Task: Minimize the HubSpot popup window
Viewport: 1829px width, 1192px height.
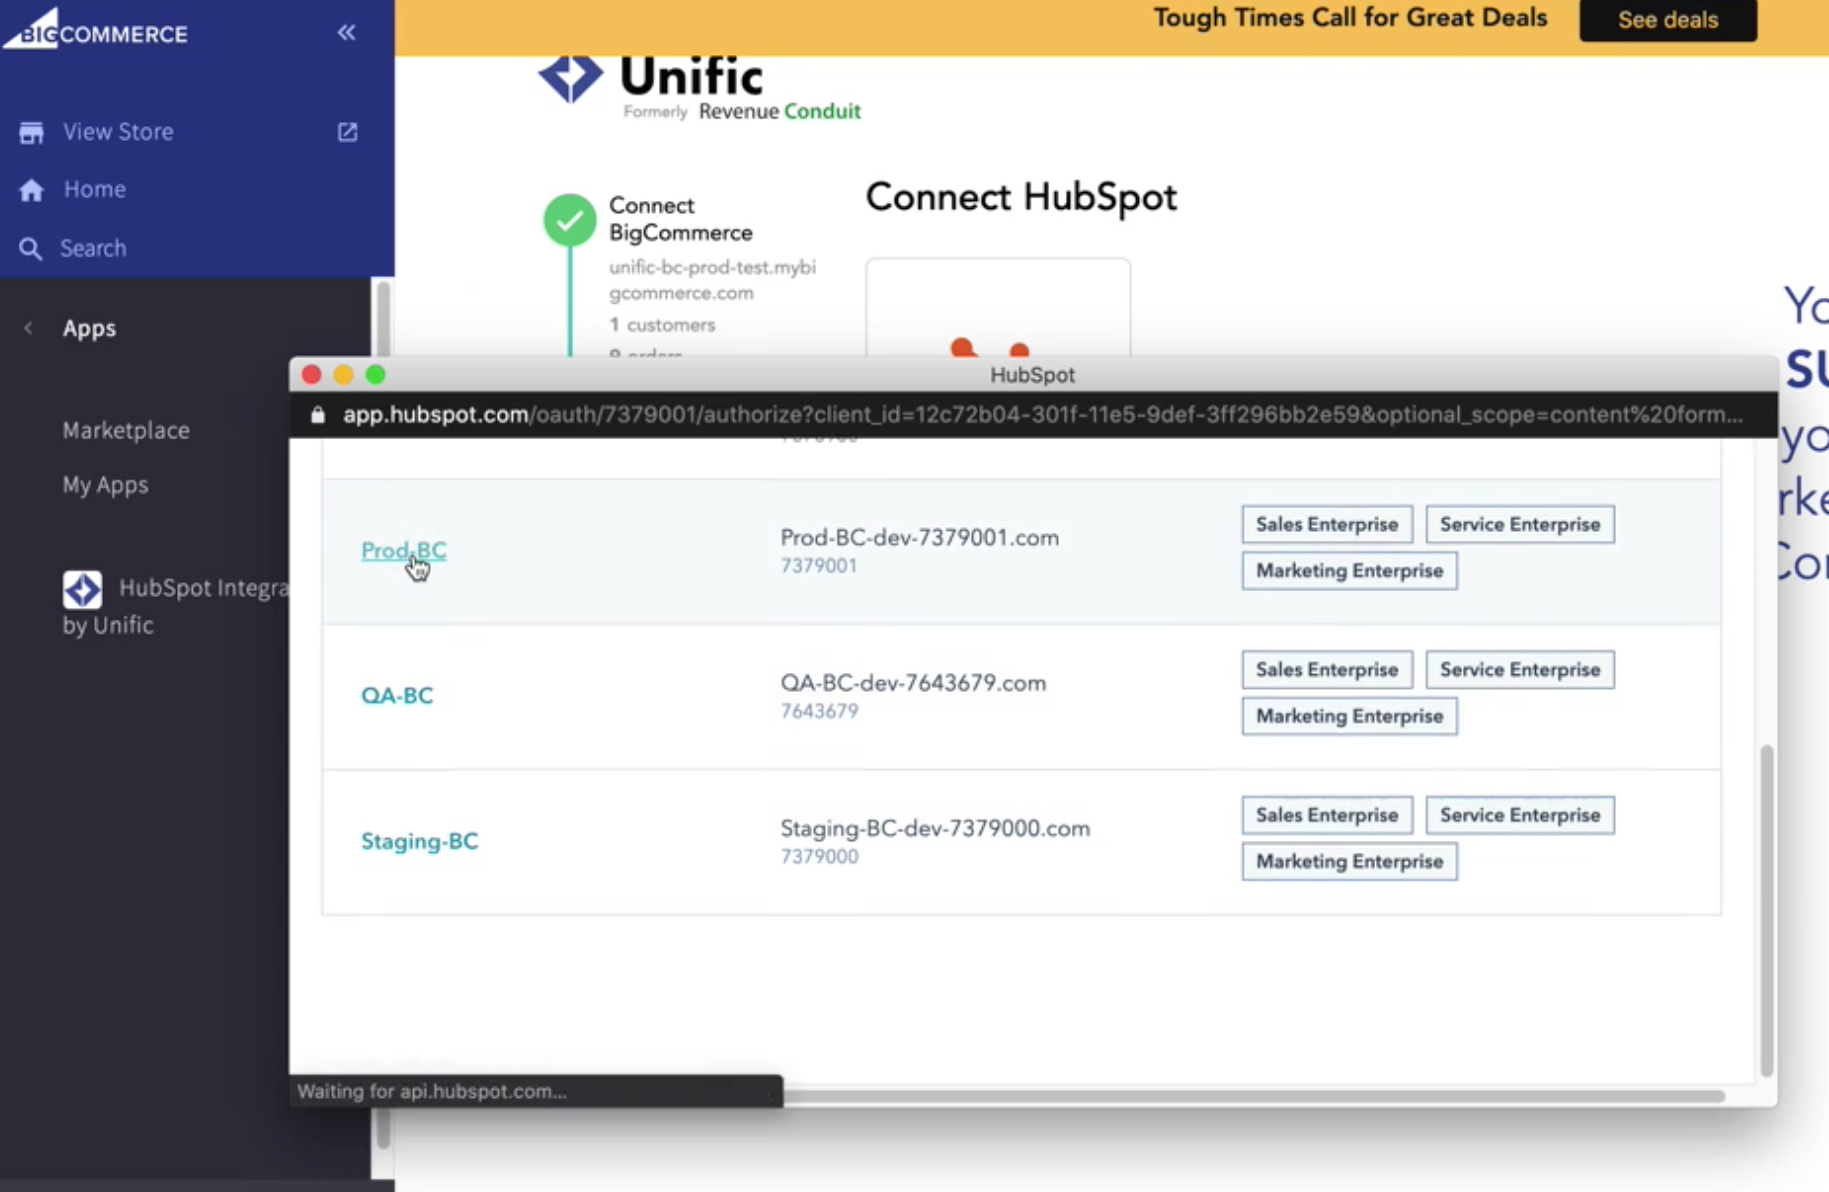Action: 343,375
